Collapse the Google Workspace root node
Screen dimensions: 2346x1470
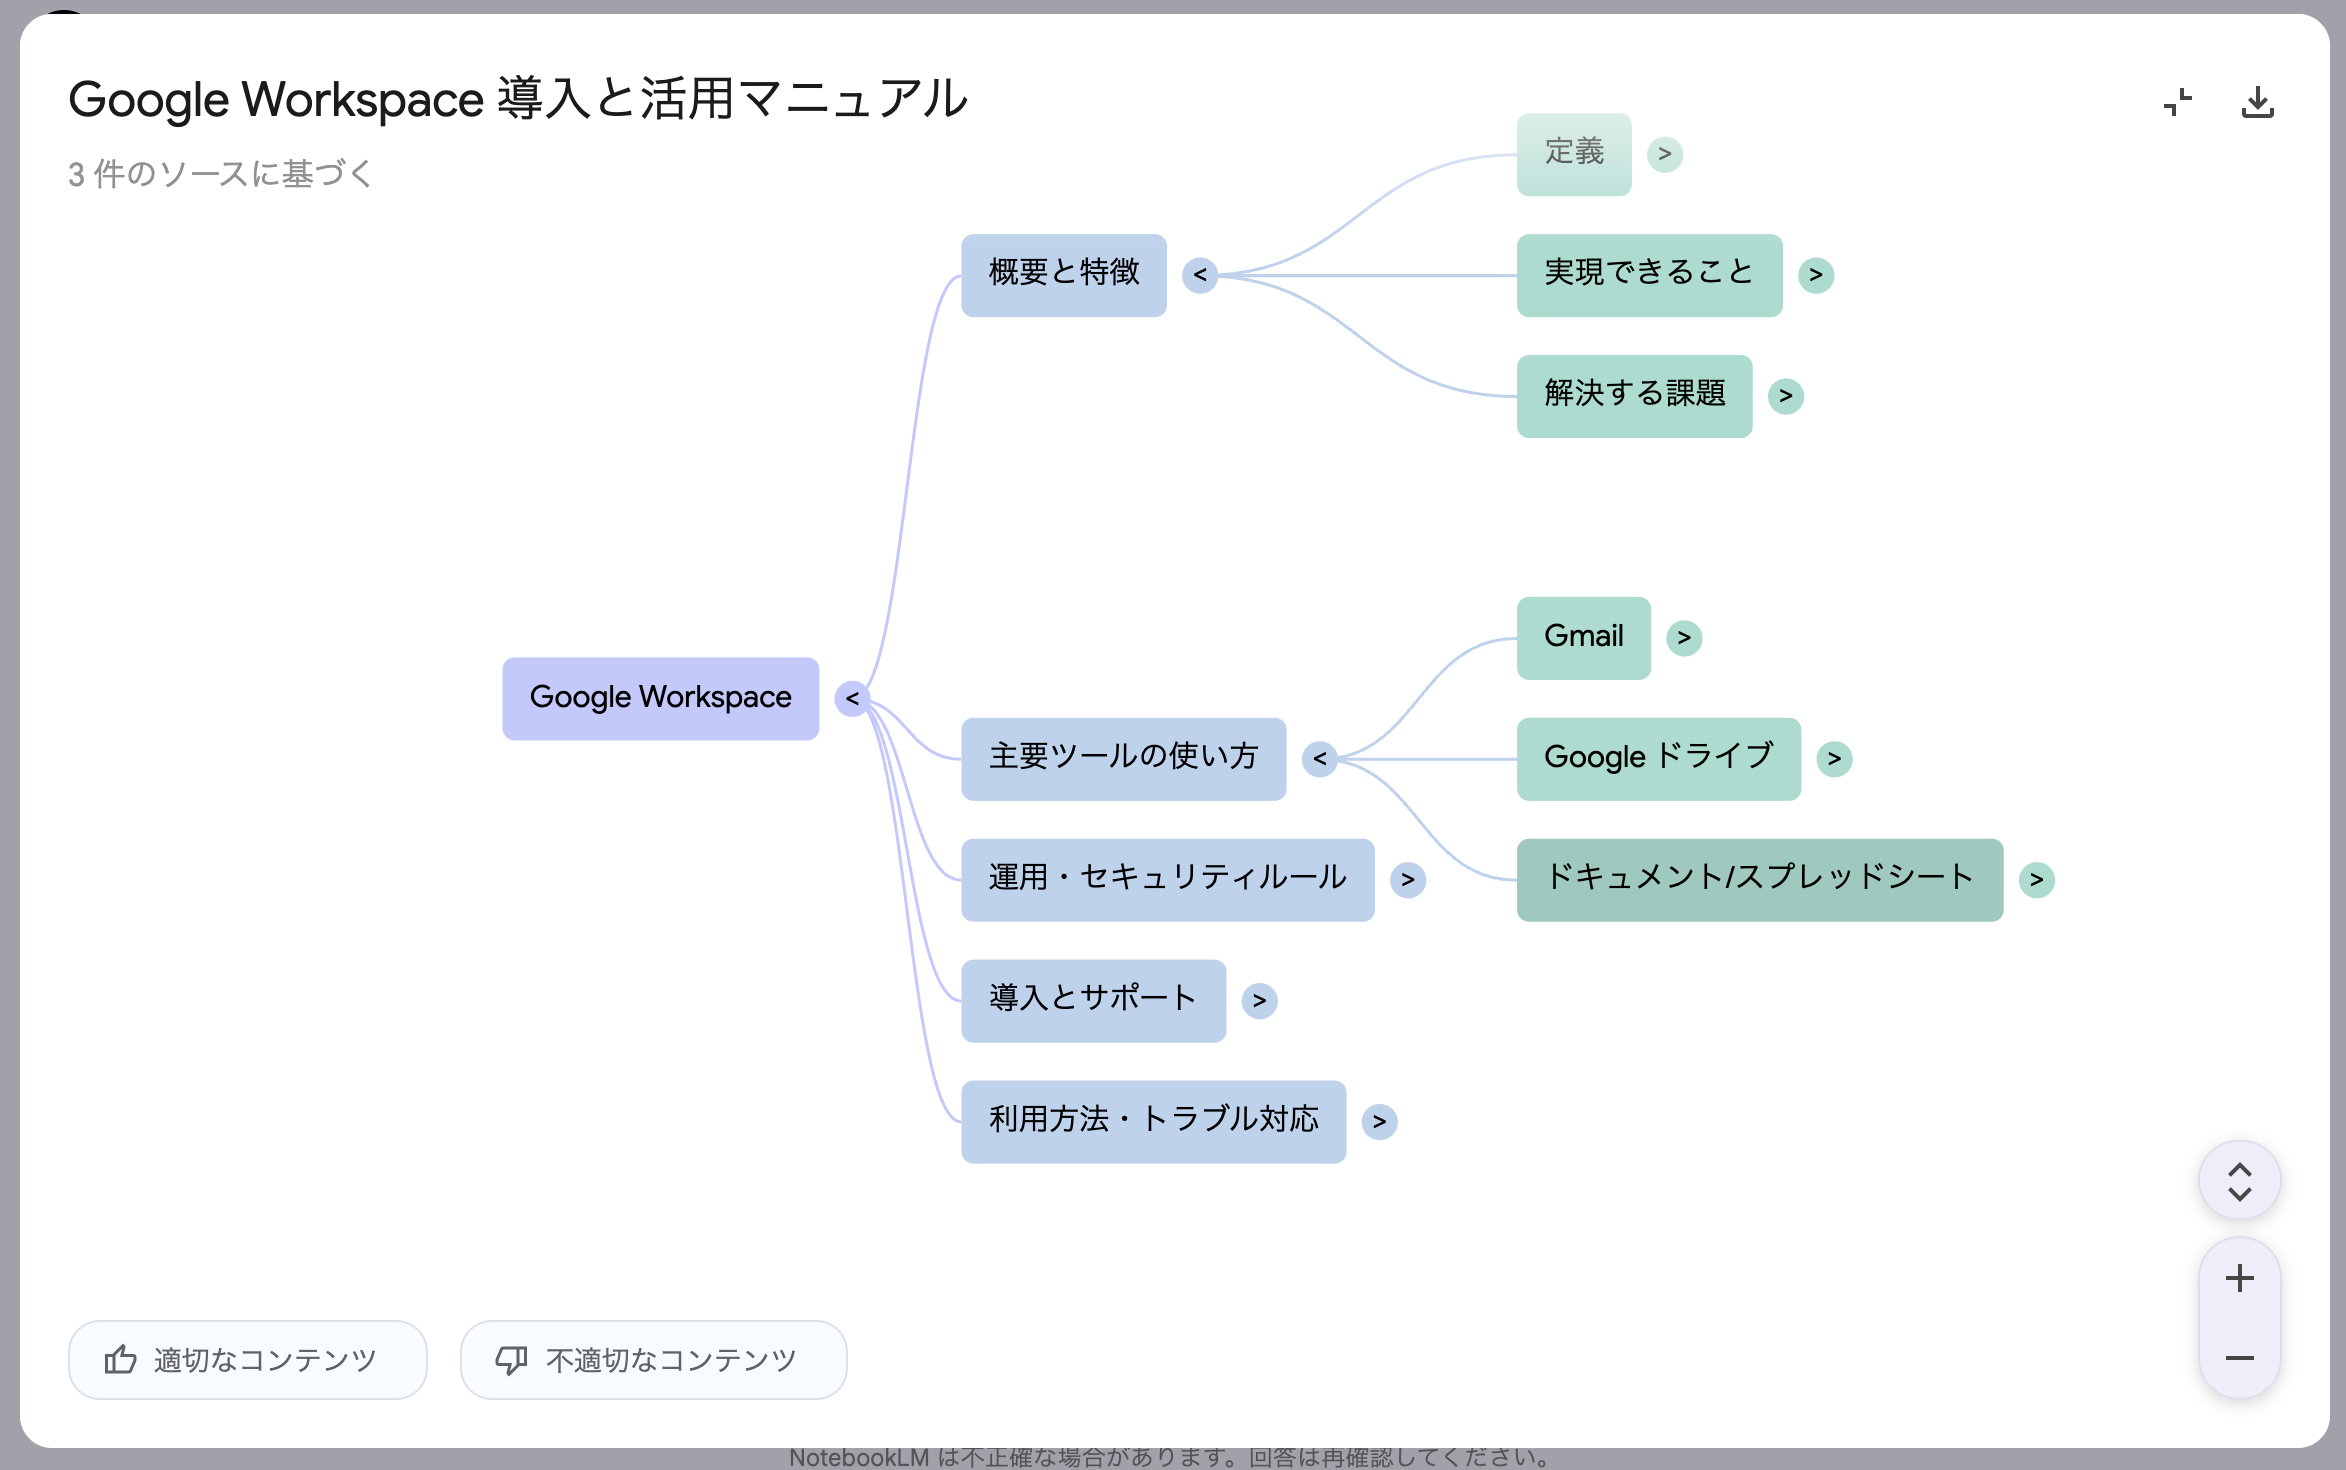[x=852, y=698]
